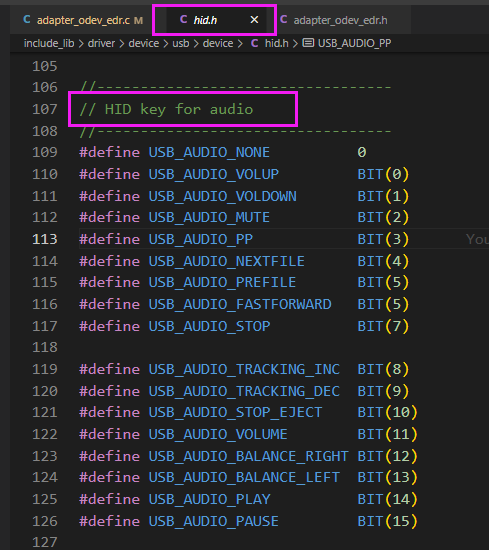Image resolution: width=489 pixels, height=550 pixels.
Task: Click the USB_AUDIO_STOP_EJECT macro name
Action: [x=235, y=412]
